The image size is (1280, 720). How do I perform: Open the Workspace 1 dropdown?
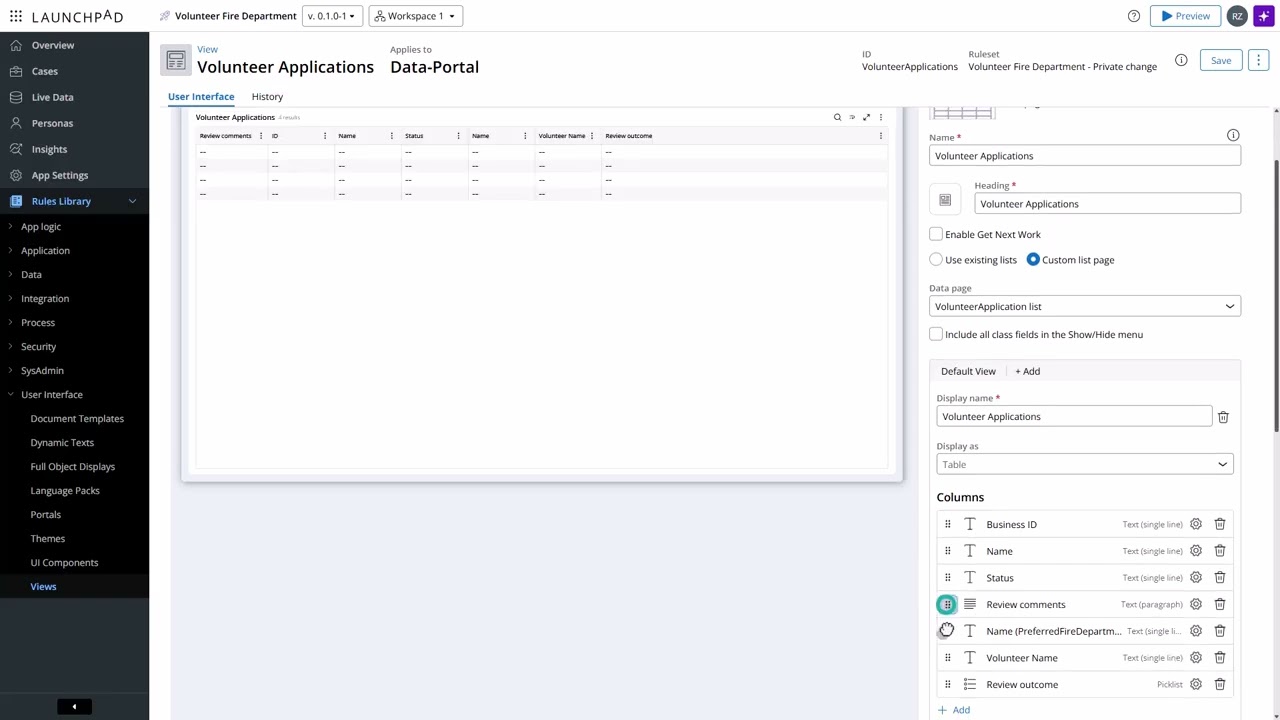pos(415,16)
